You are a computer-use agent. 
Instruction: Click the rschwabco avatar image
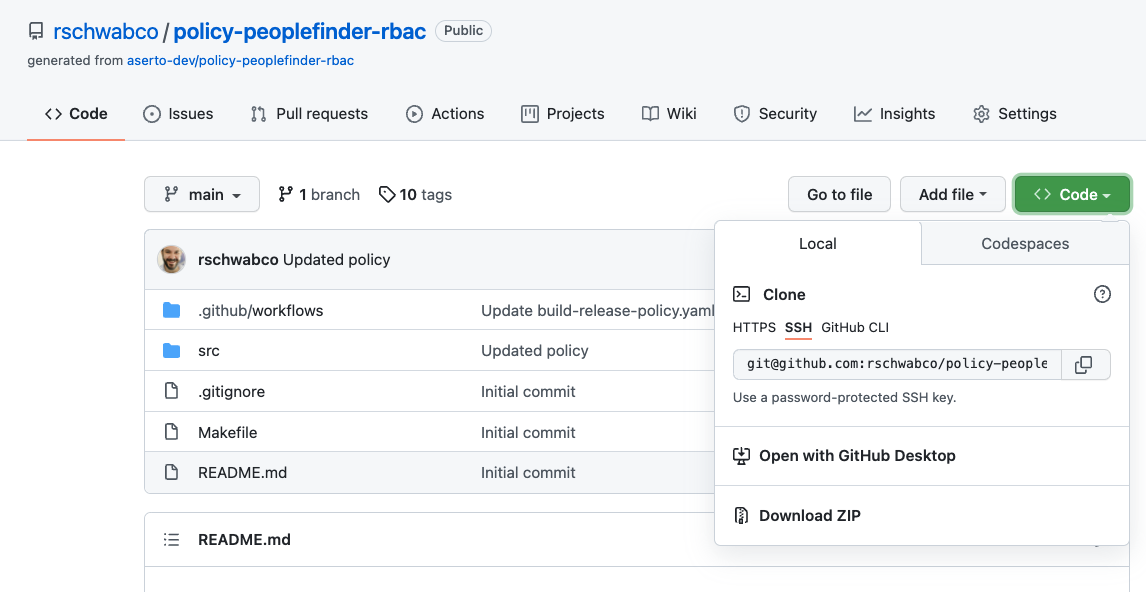pyautogui.click(x=172, y=260)
